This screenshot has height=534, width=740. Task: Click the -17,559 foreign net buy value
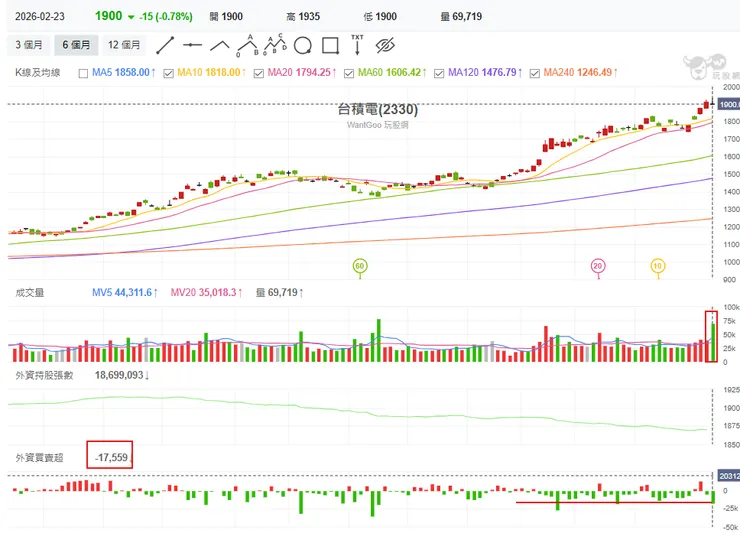click(111, 458)
